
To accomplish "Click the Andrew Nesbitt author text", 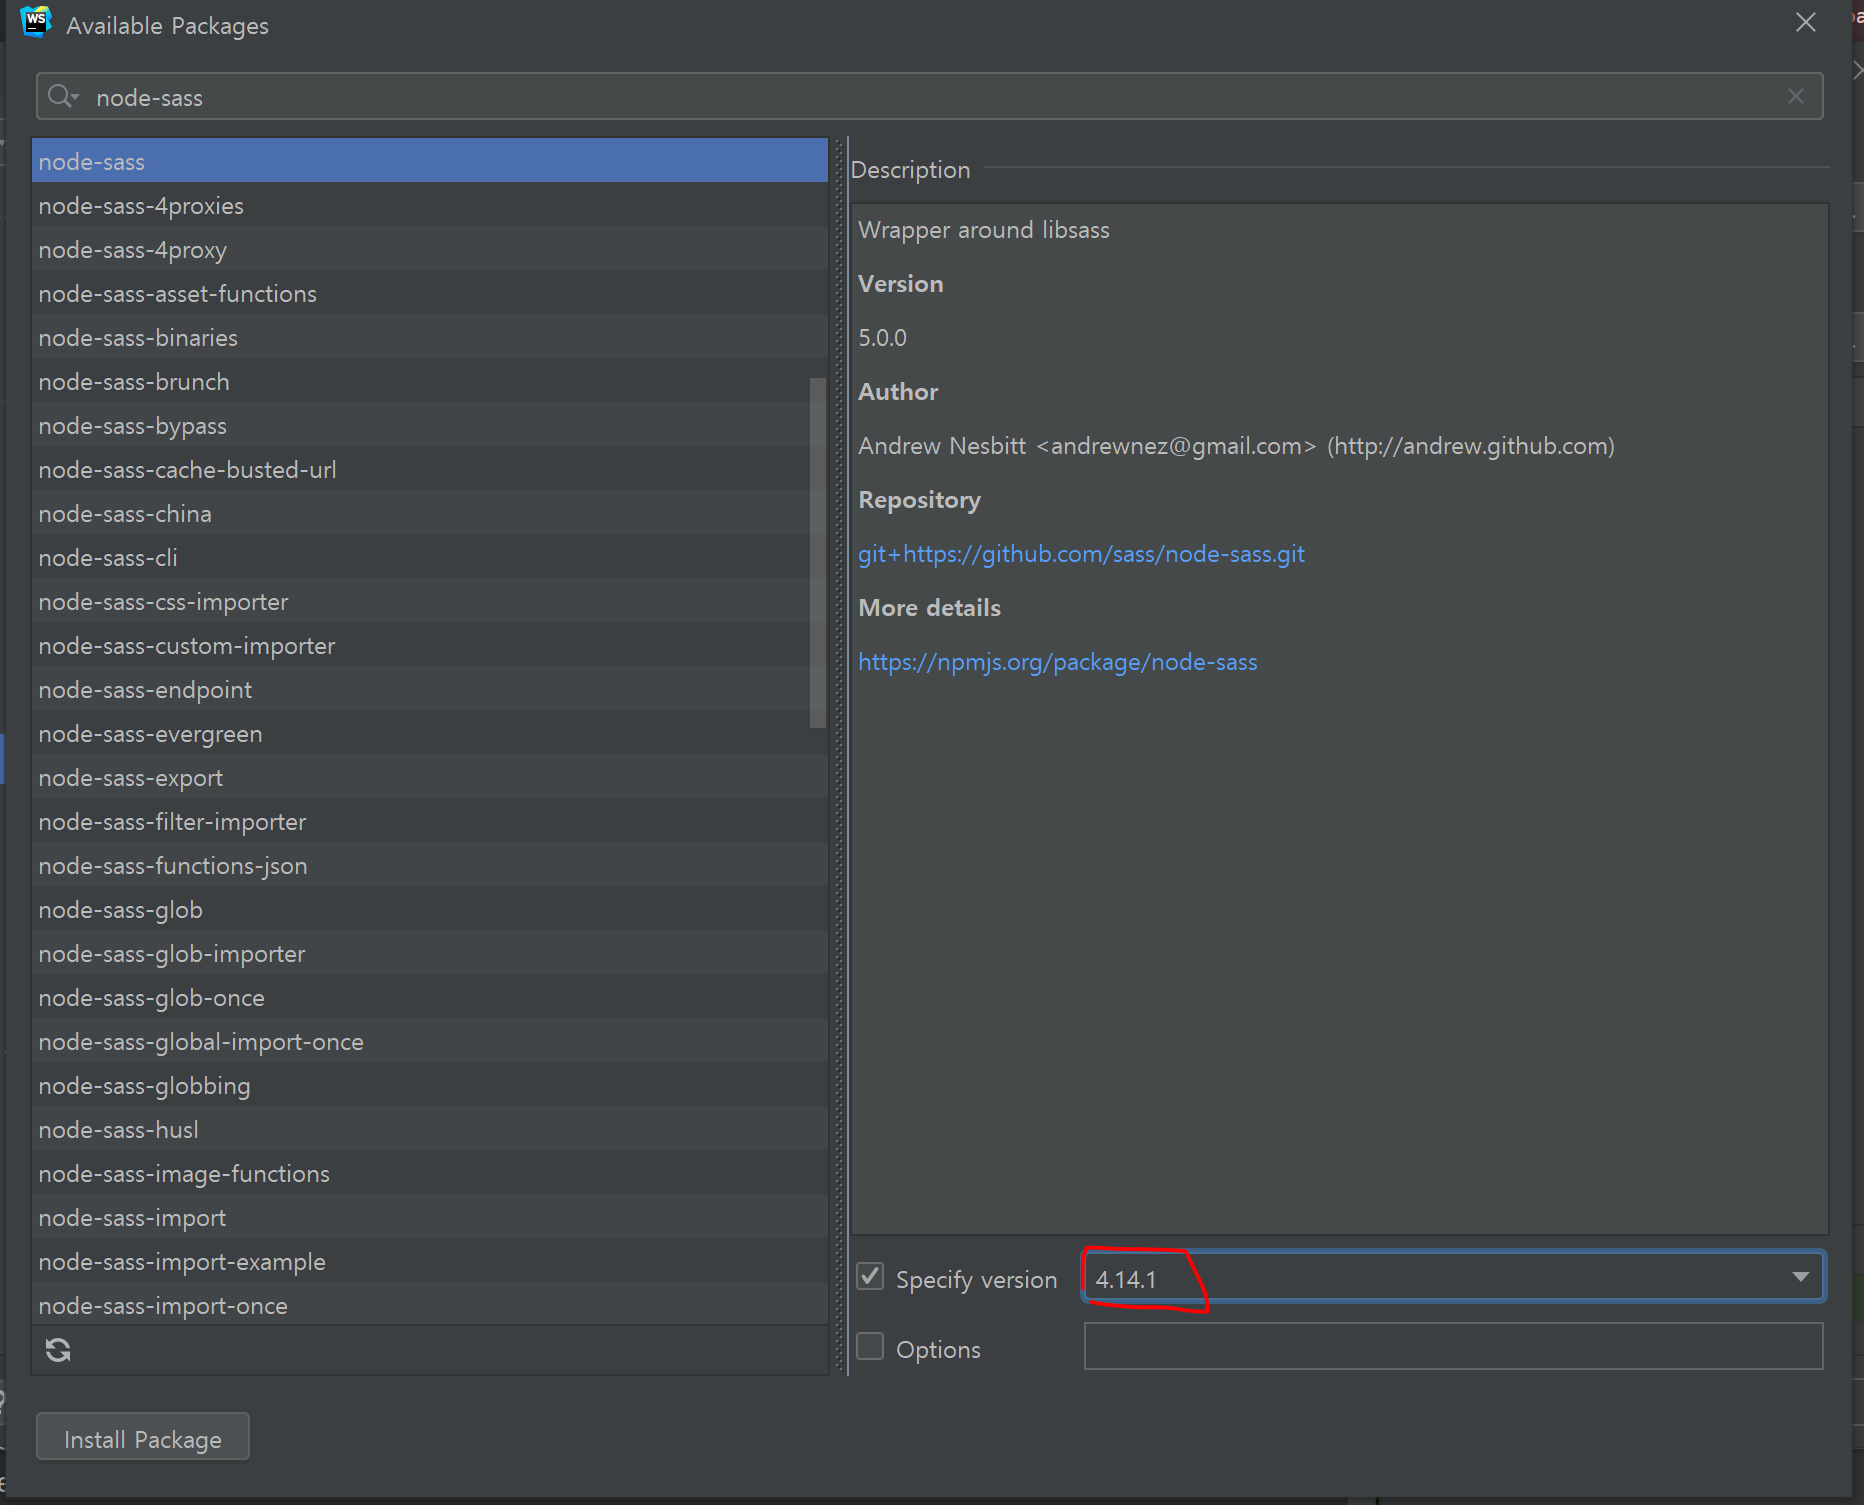I will (x=1236, y=446).
